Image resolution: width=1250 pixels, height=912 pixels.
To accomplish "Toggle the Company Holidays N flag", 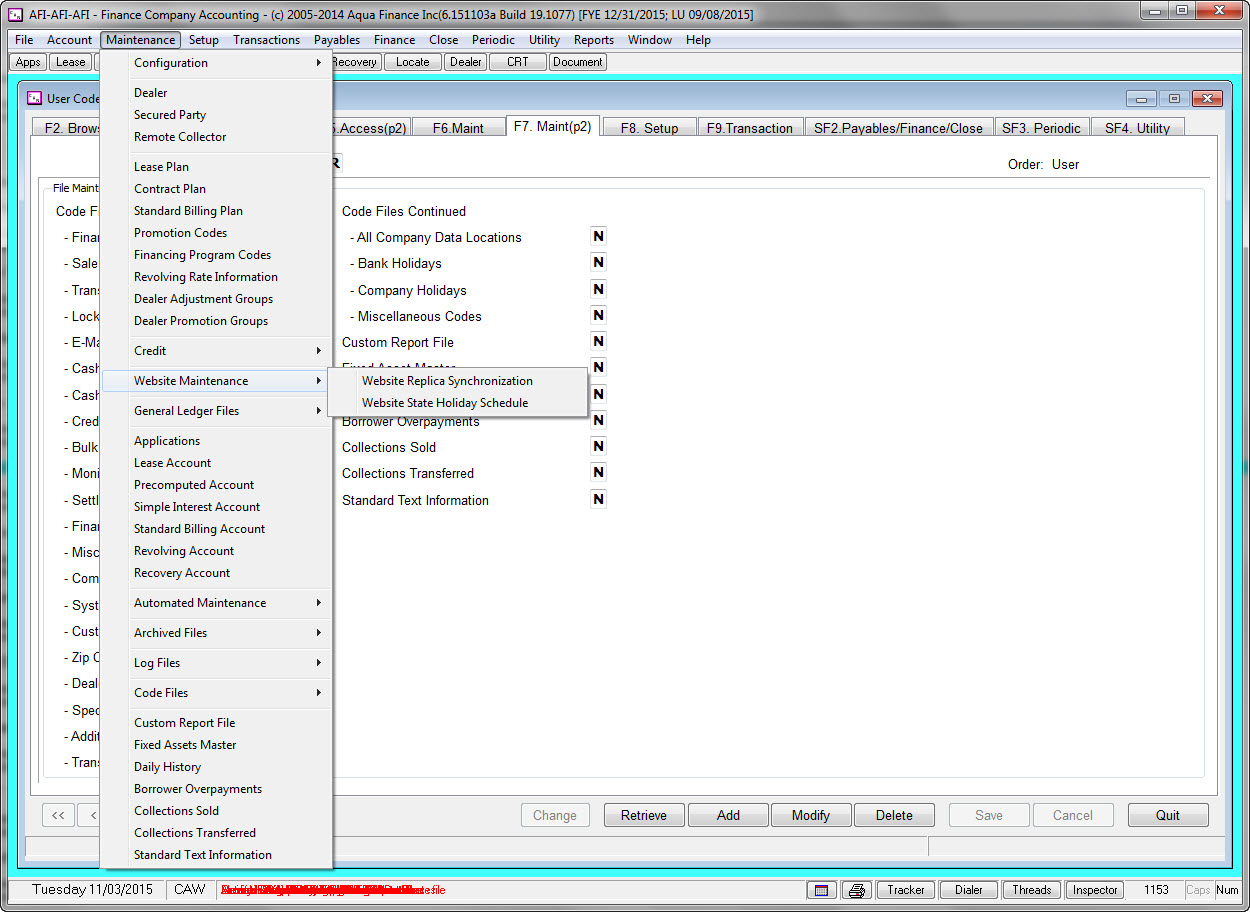I will pyautogui.click(x=598, y=289).
